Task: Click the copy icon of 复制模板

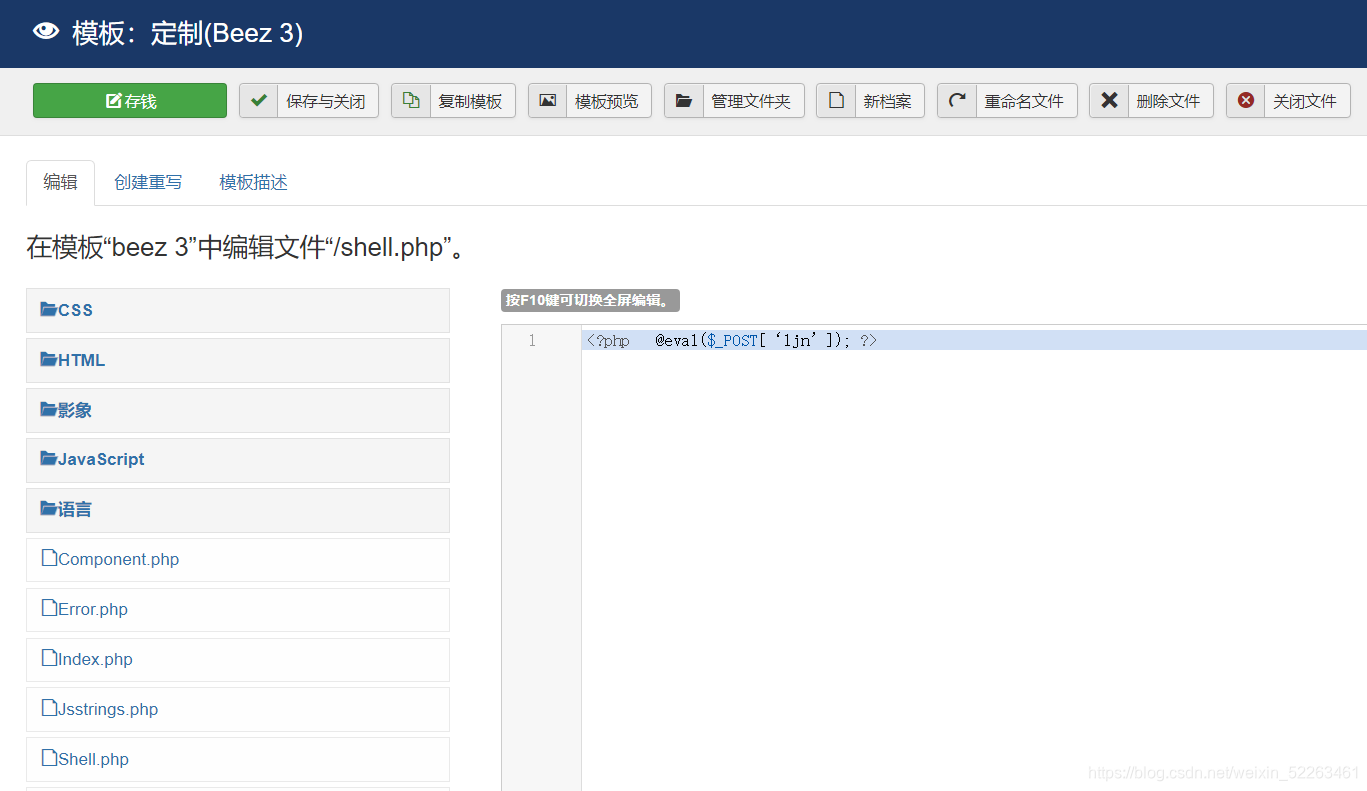Action: coord(411,100)
